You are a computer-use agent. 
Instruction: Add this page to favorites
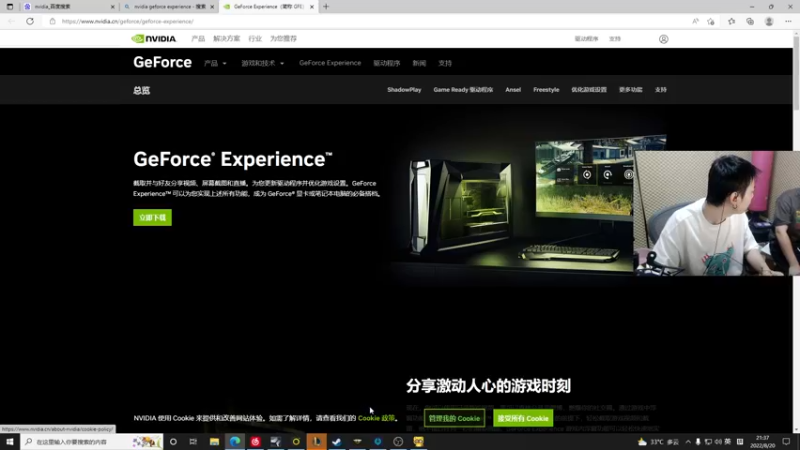click(x=711, y=21)
